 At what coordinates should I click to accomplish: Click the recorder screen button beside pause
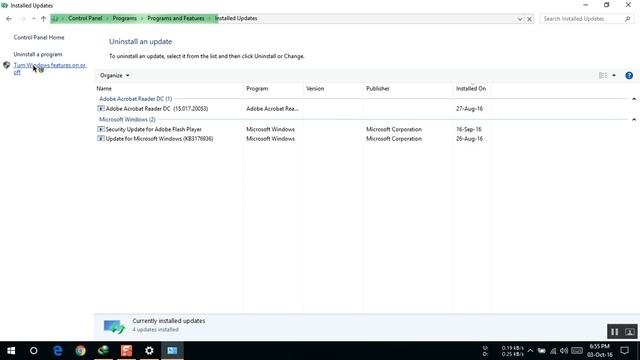pyautogui.click(x=630, y=332)
